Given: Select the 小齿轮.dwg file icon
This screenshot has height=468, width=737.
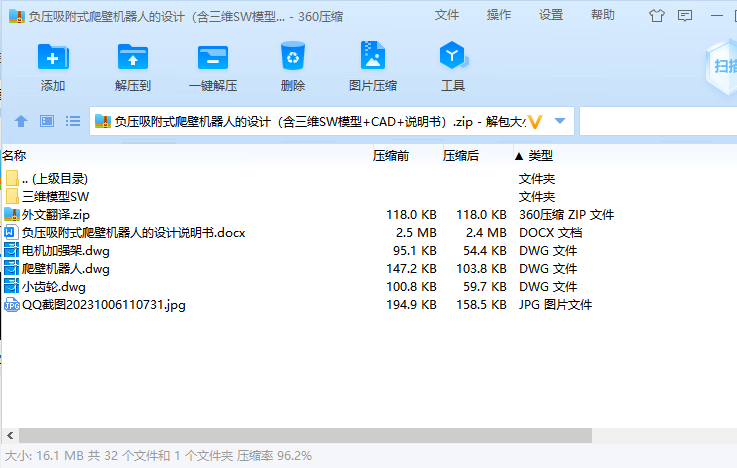Looking at the screenshot, I should 11,286.
